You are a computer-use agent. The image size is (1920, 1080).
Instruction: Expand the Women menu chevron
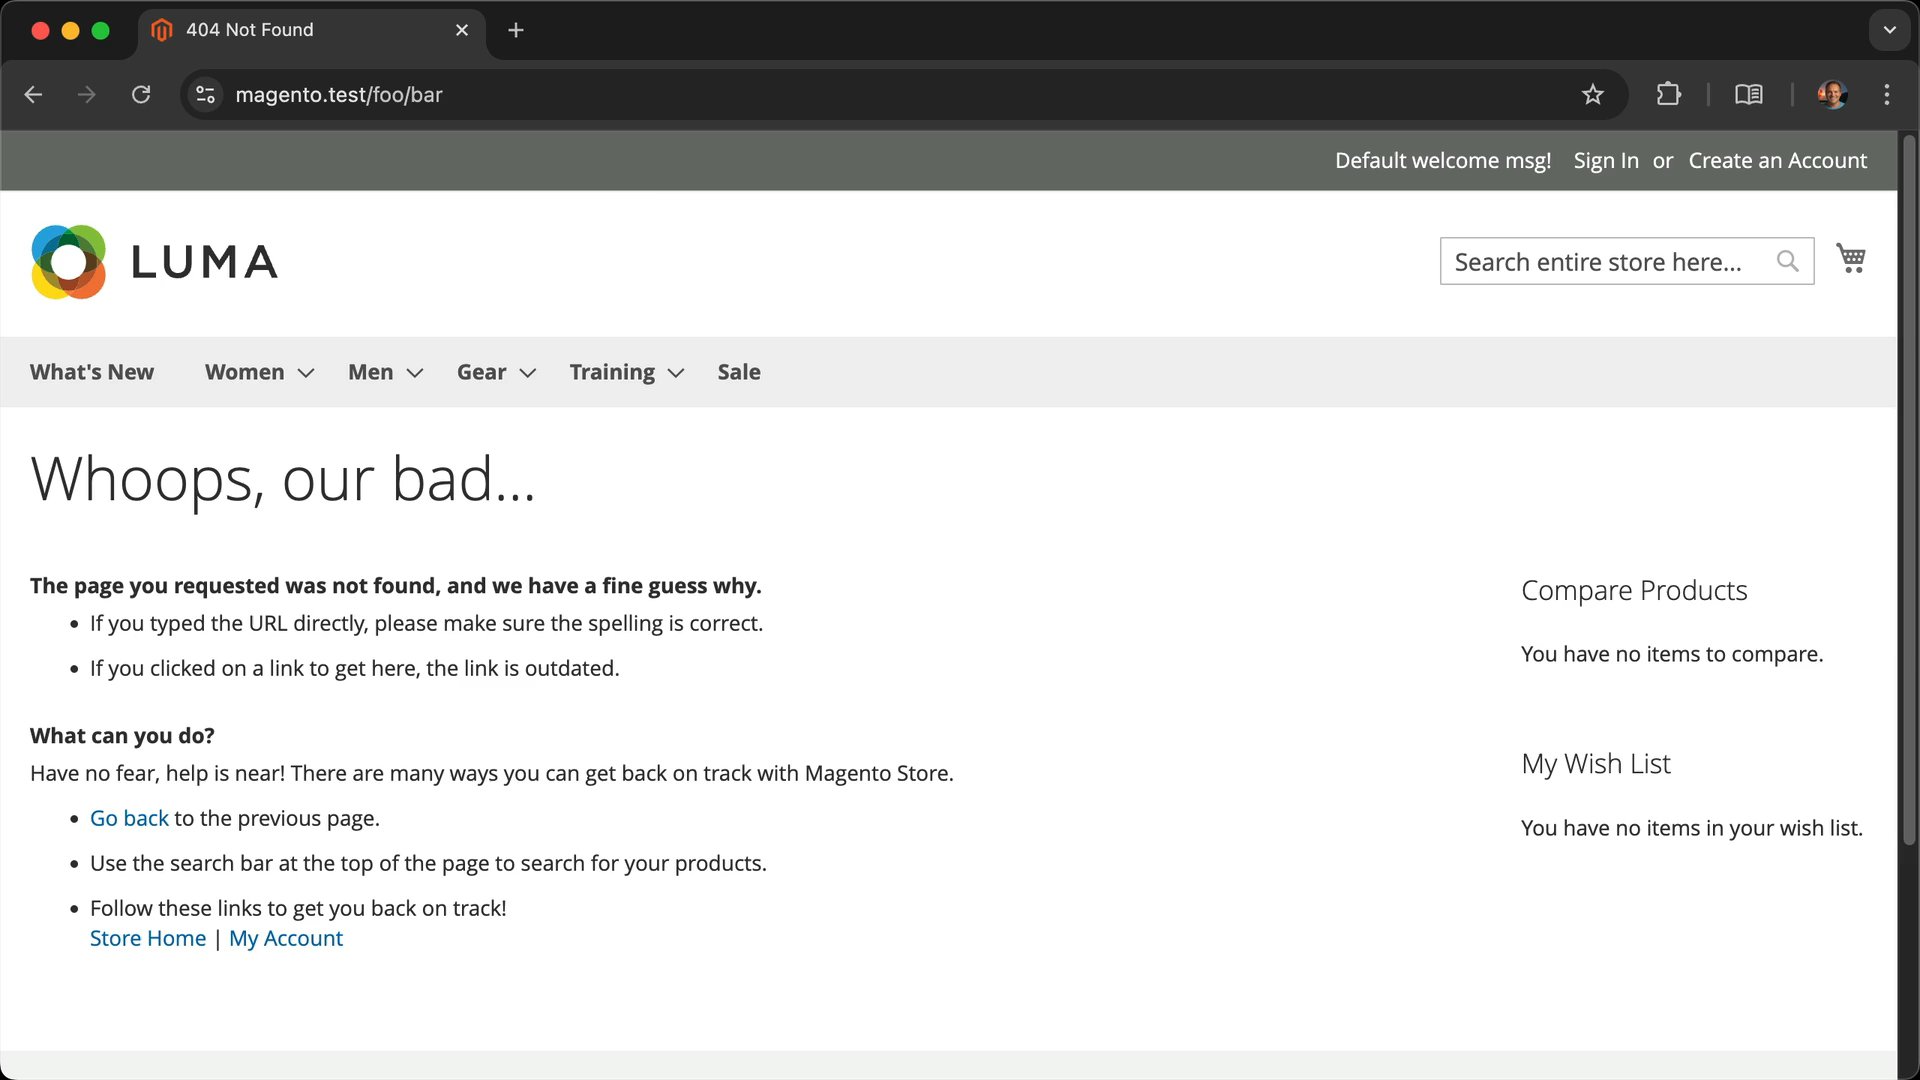click(x=306, y=373)
